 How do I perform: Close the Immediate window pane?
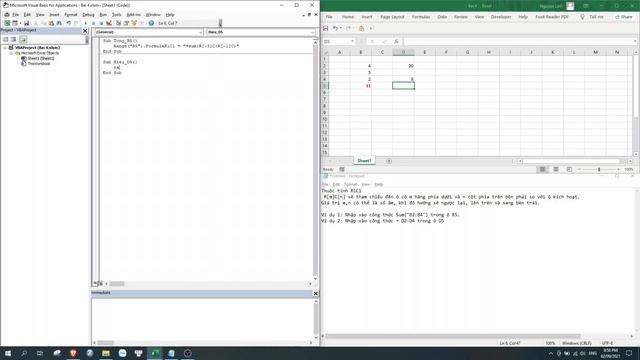click(x=316, y=293)
